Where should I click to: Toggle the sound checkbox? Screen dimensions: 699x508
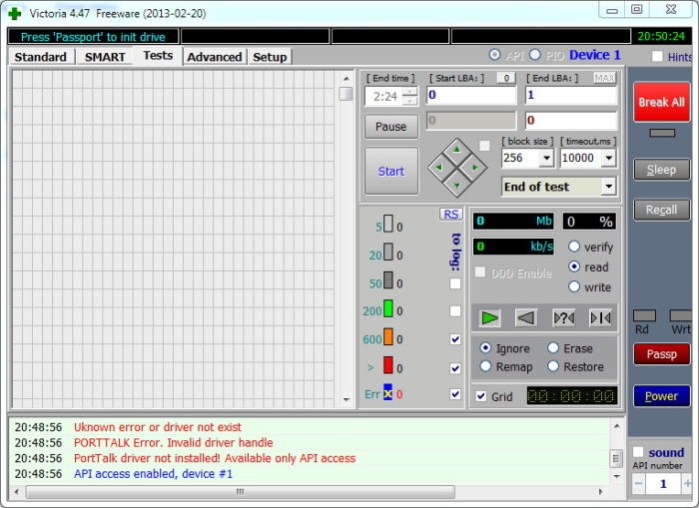point(638,452)
